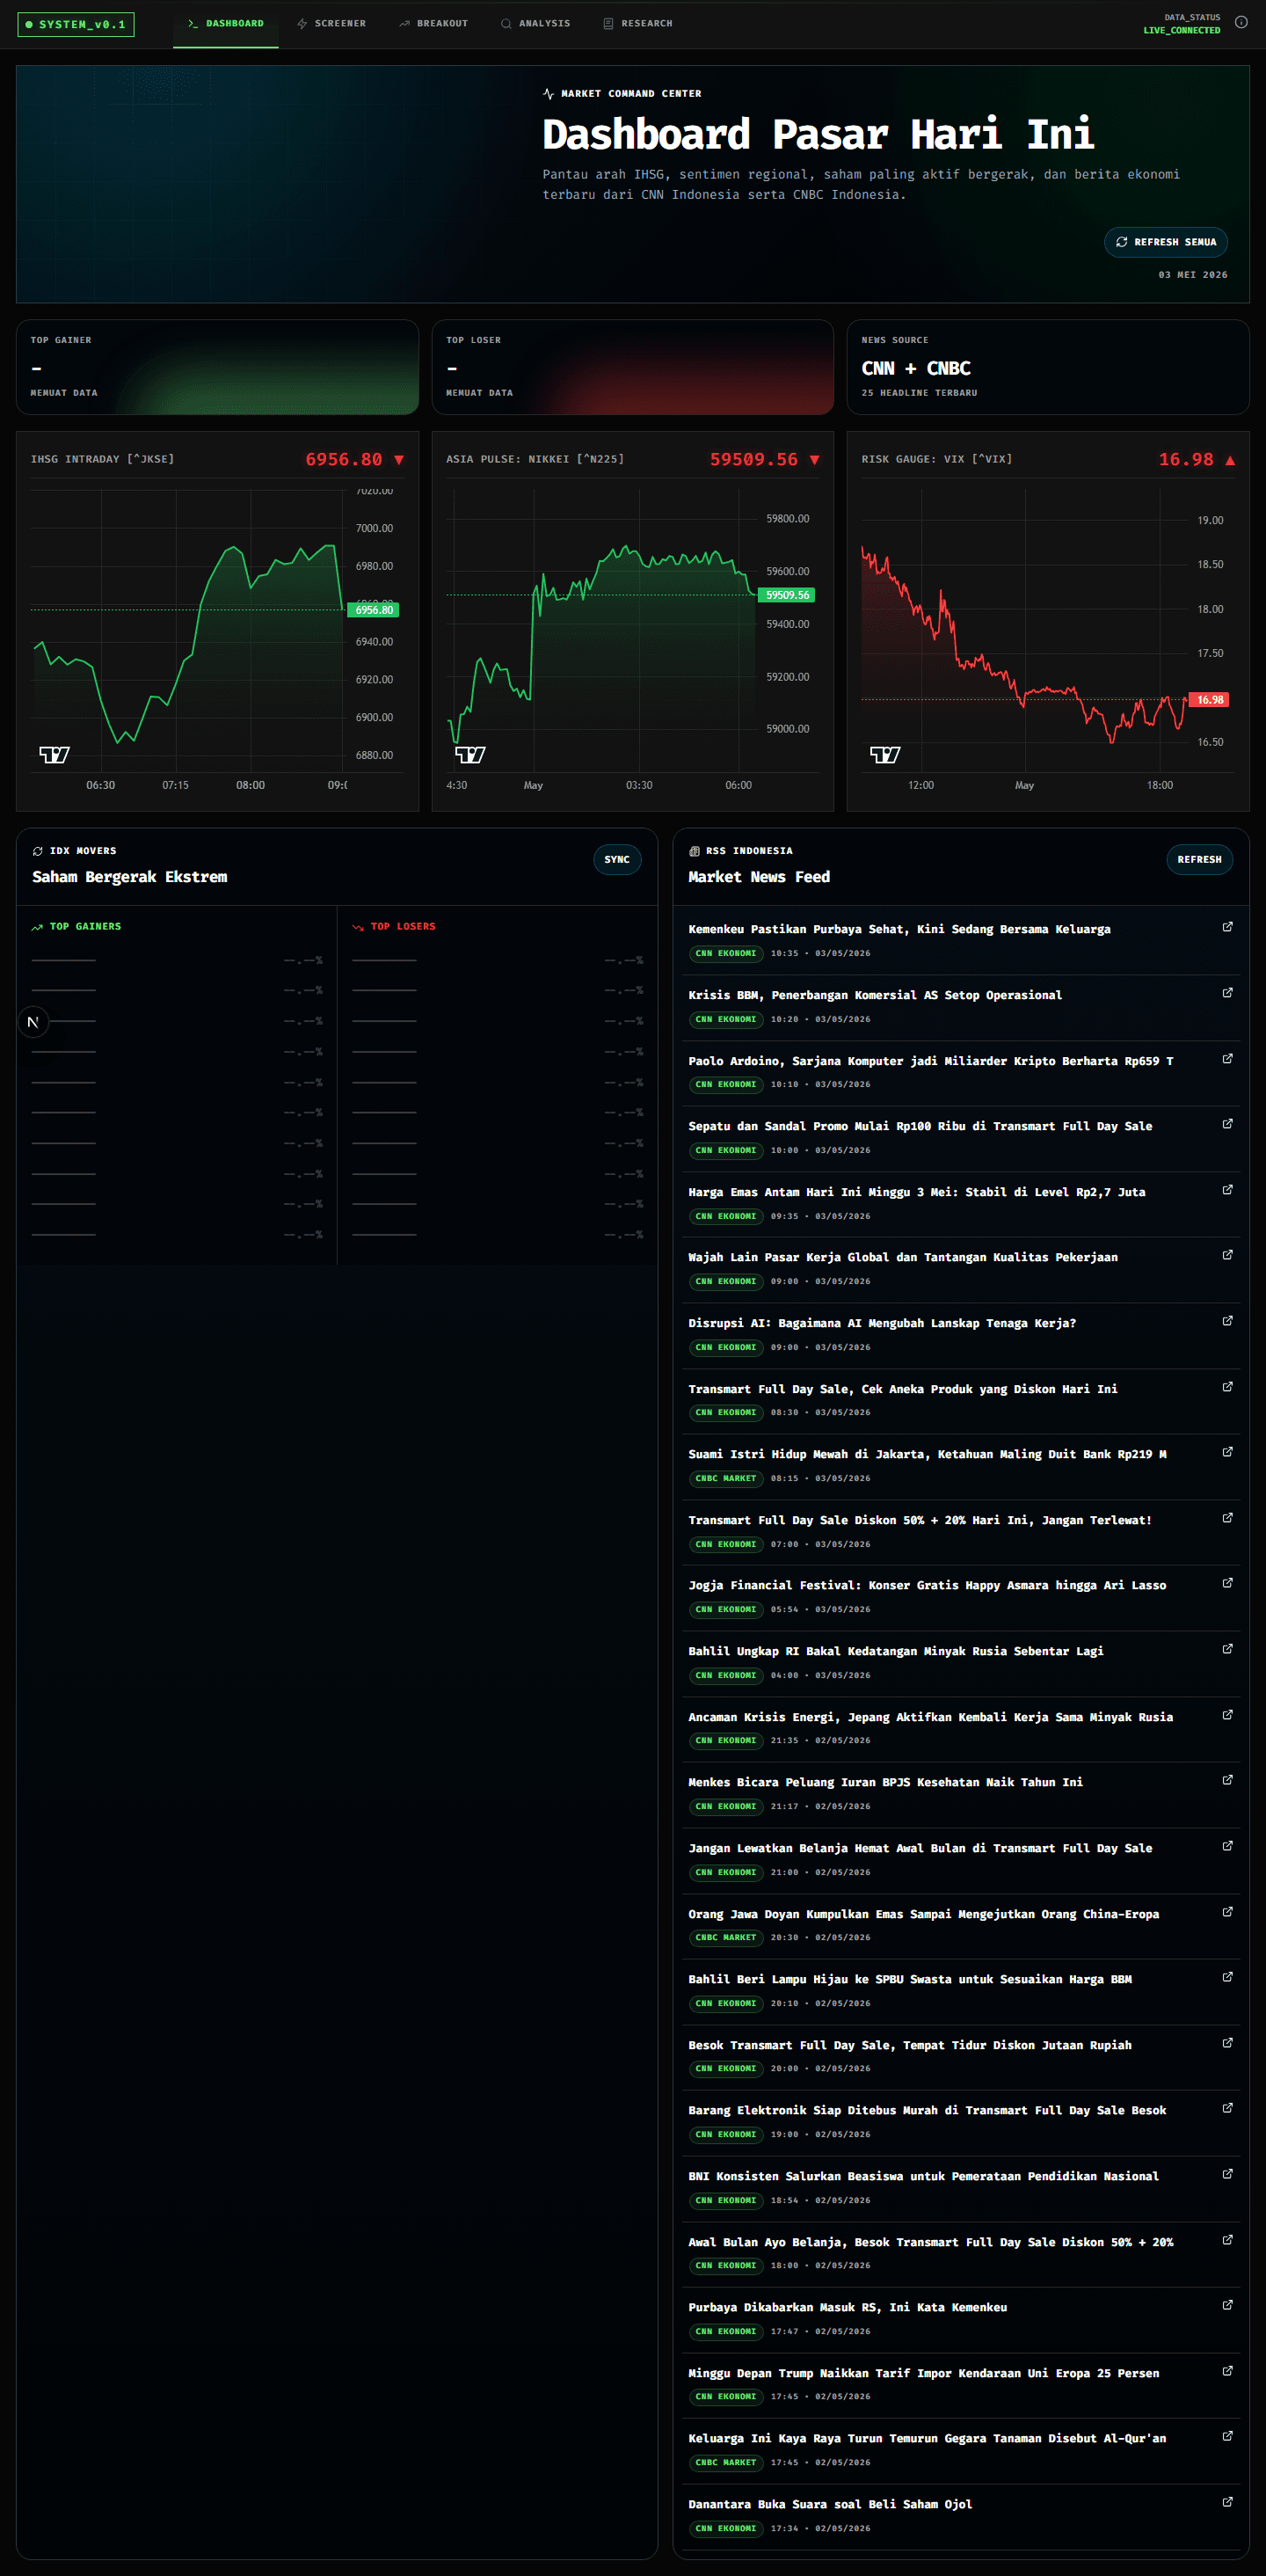
Task: Click the 16.98 price label on VIX chart
Action: 1210,700
